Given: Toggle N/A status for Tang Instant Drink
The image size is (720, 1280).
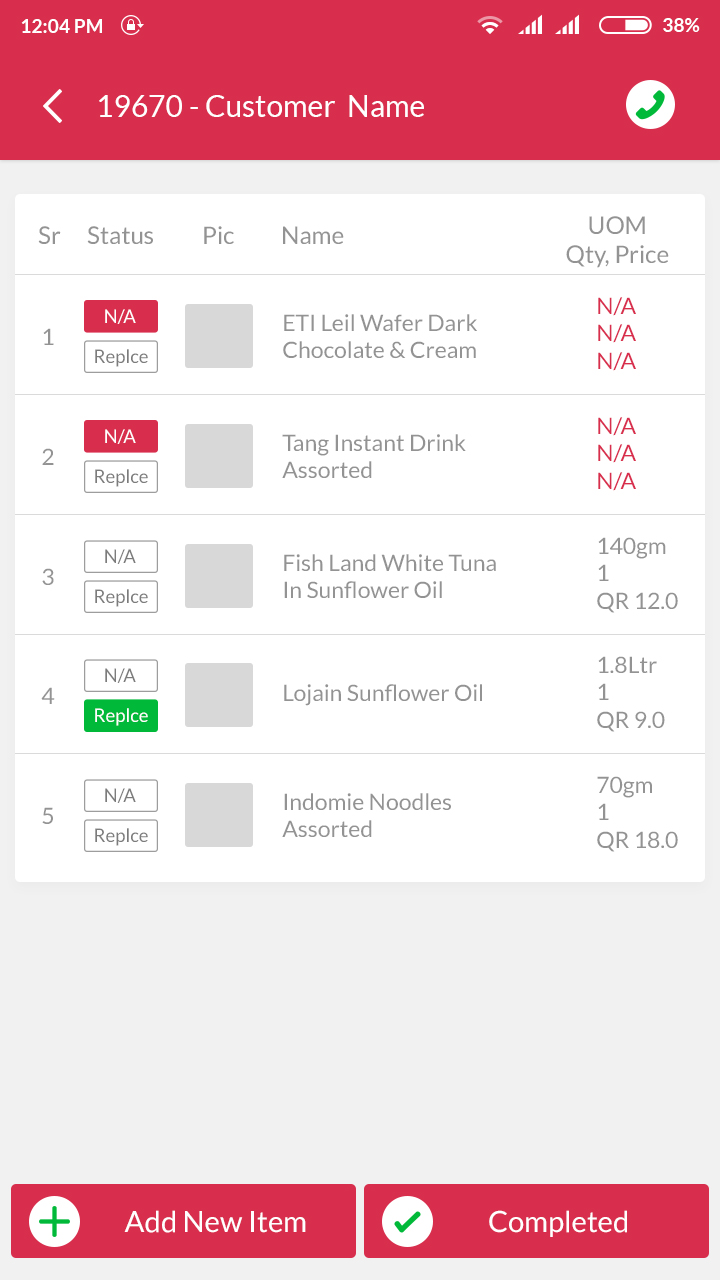Looking at the screenshot, I should (x=121, y=436).
